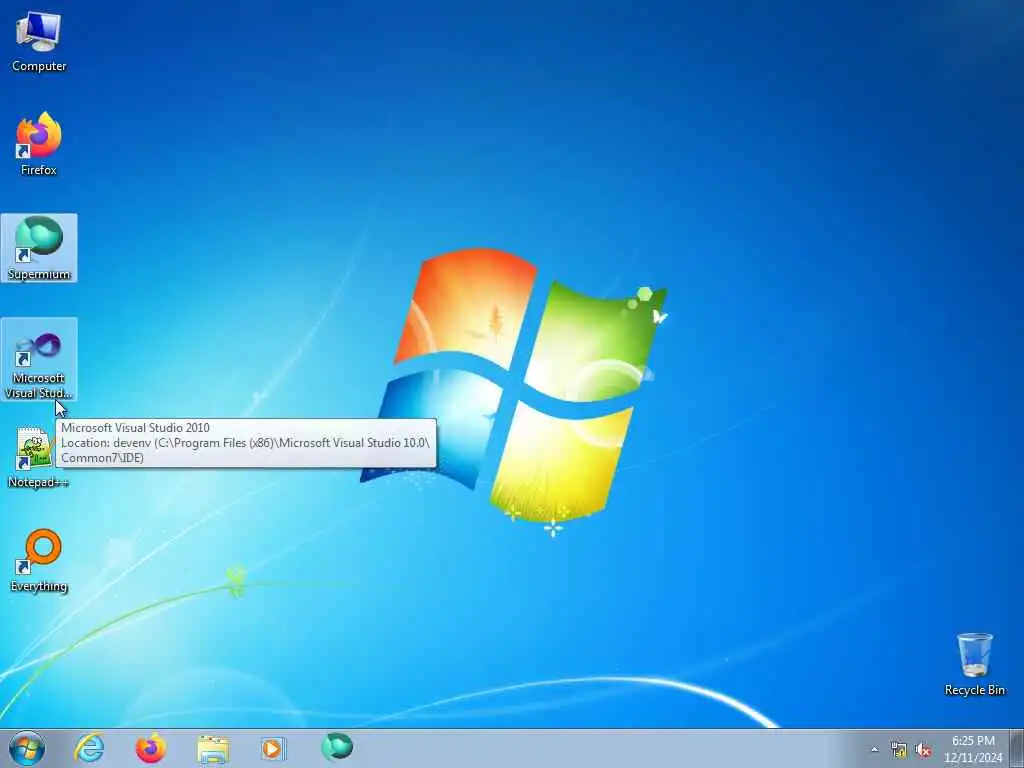Click the 'Recycle Bin' label text
The height and width of the screenshot is (768, 1024).
point(974,690)
